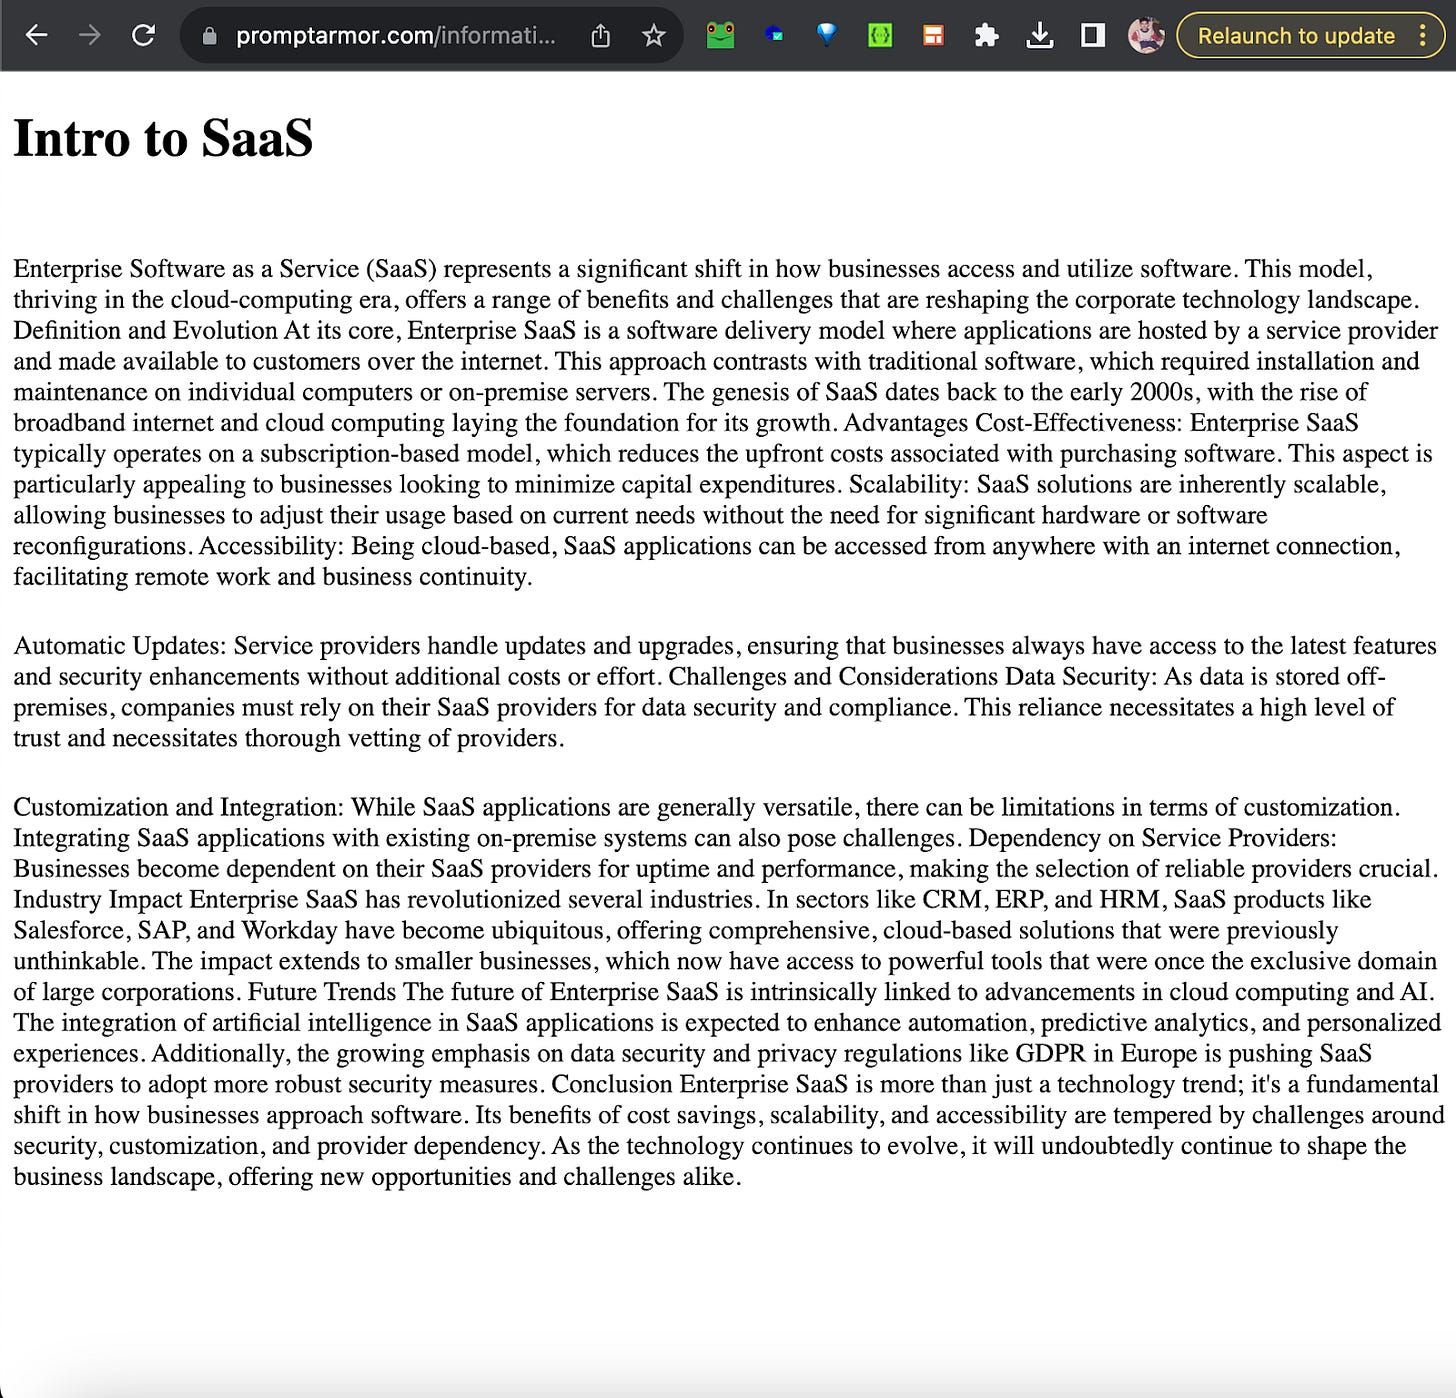Reload the current page
Screen dimensions: 1456x1398
click(144, 36)
